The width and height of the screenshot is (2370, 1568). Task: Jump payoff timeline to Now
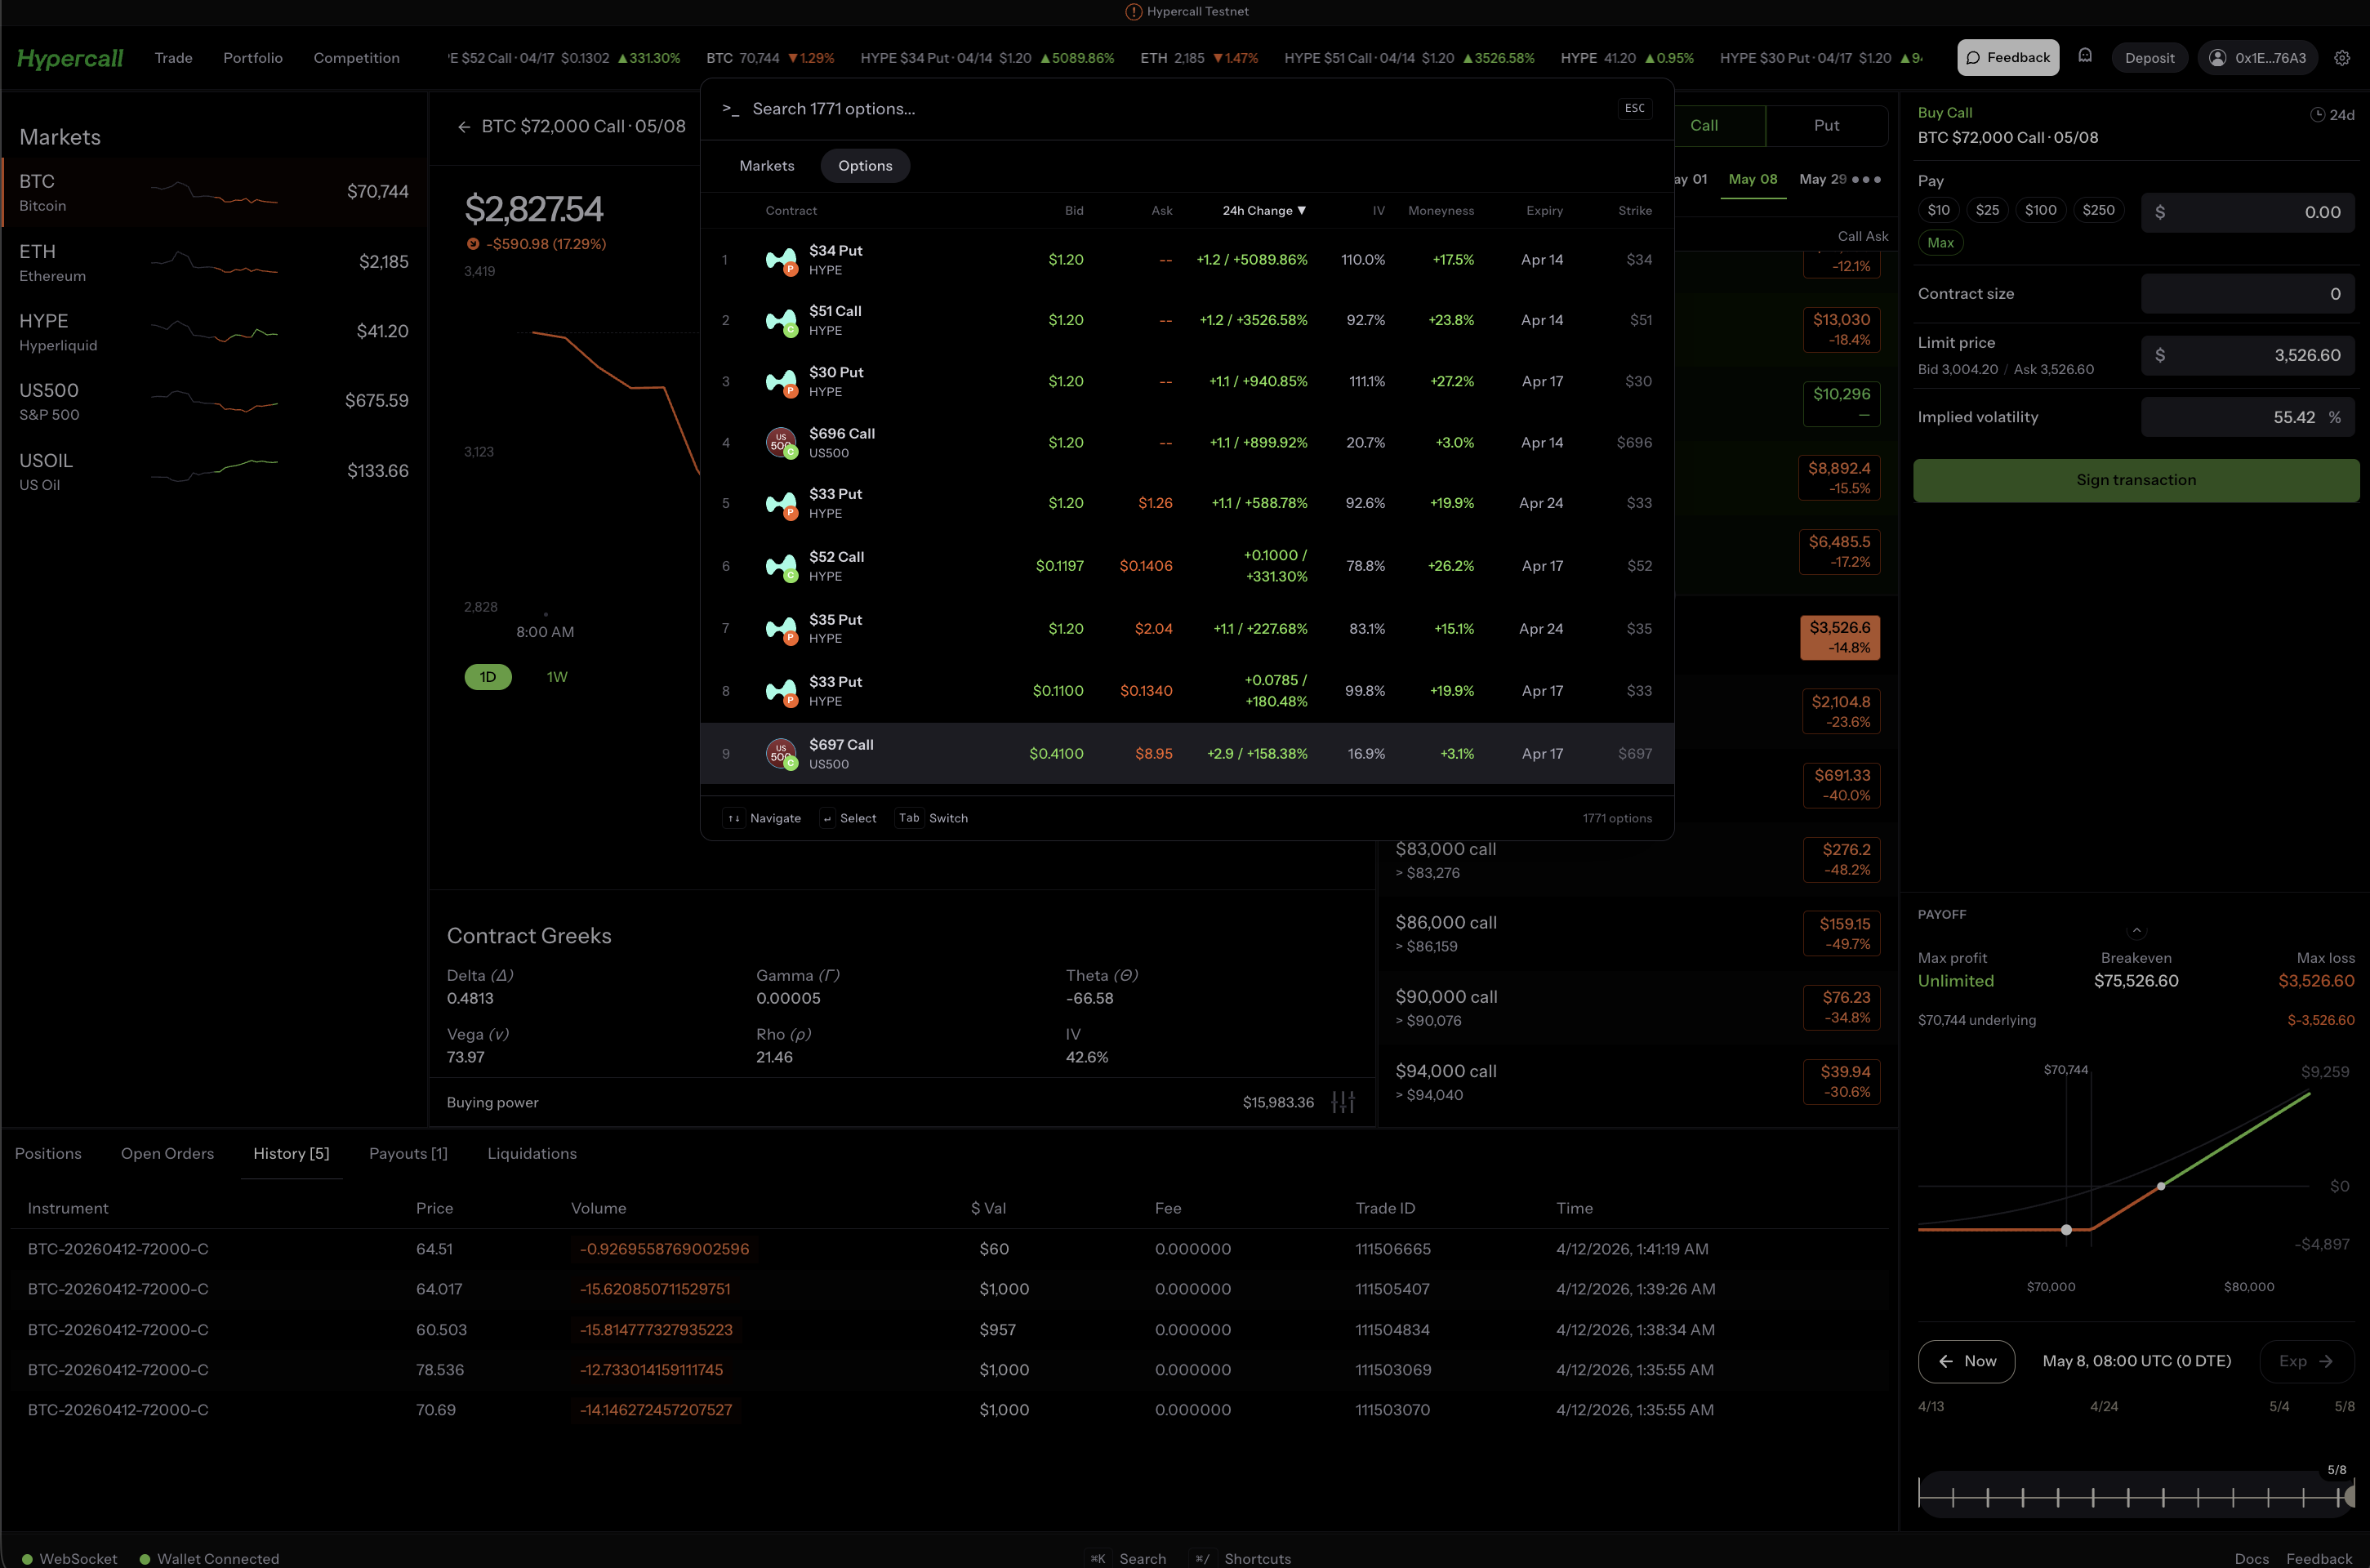pyautogui.click(x=1966, y=1361)
